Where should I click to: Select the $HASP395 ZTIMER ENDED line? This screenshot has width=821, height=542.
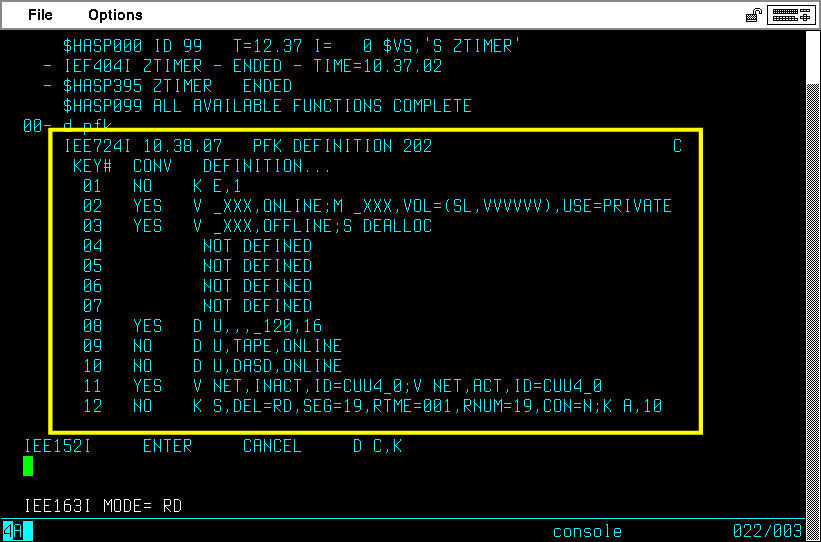point(168,86)
